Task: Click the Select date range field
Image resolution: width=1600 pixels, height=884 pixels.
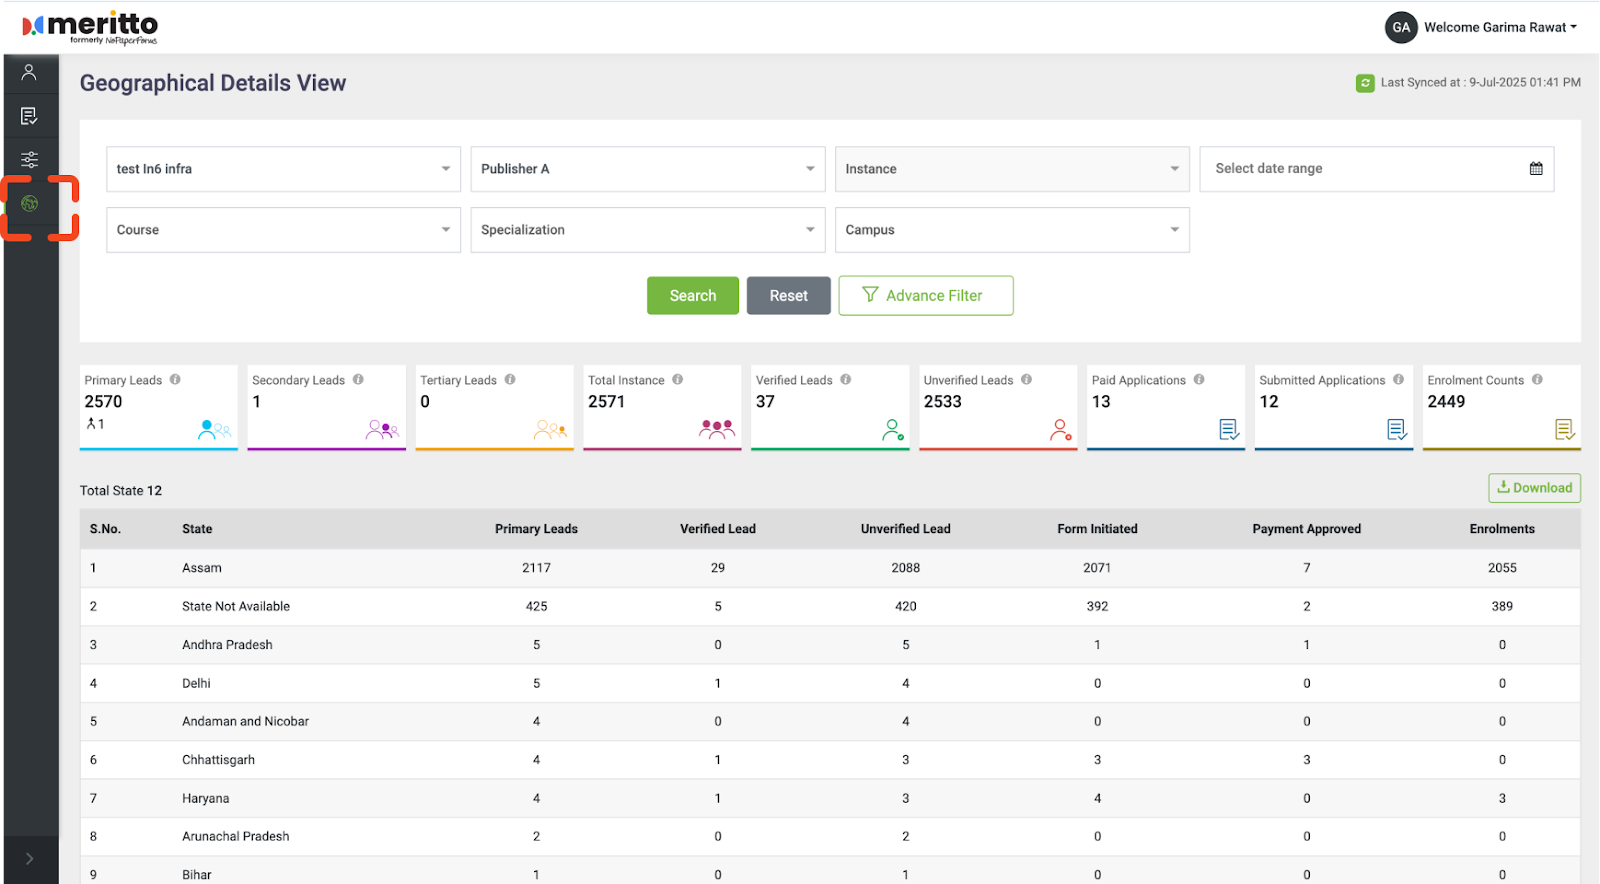Action: pyautogui.click(x=1360, y=169)
